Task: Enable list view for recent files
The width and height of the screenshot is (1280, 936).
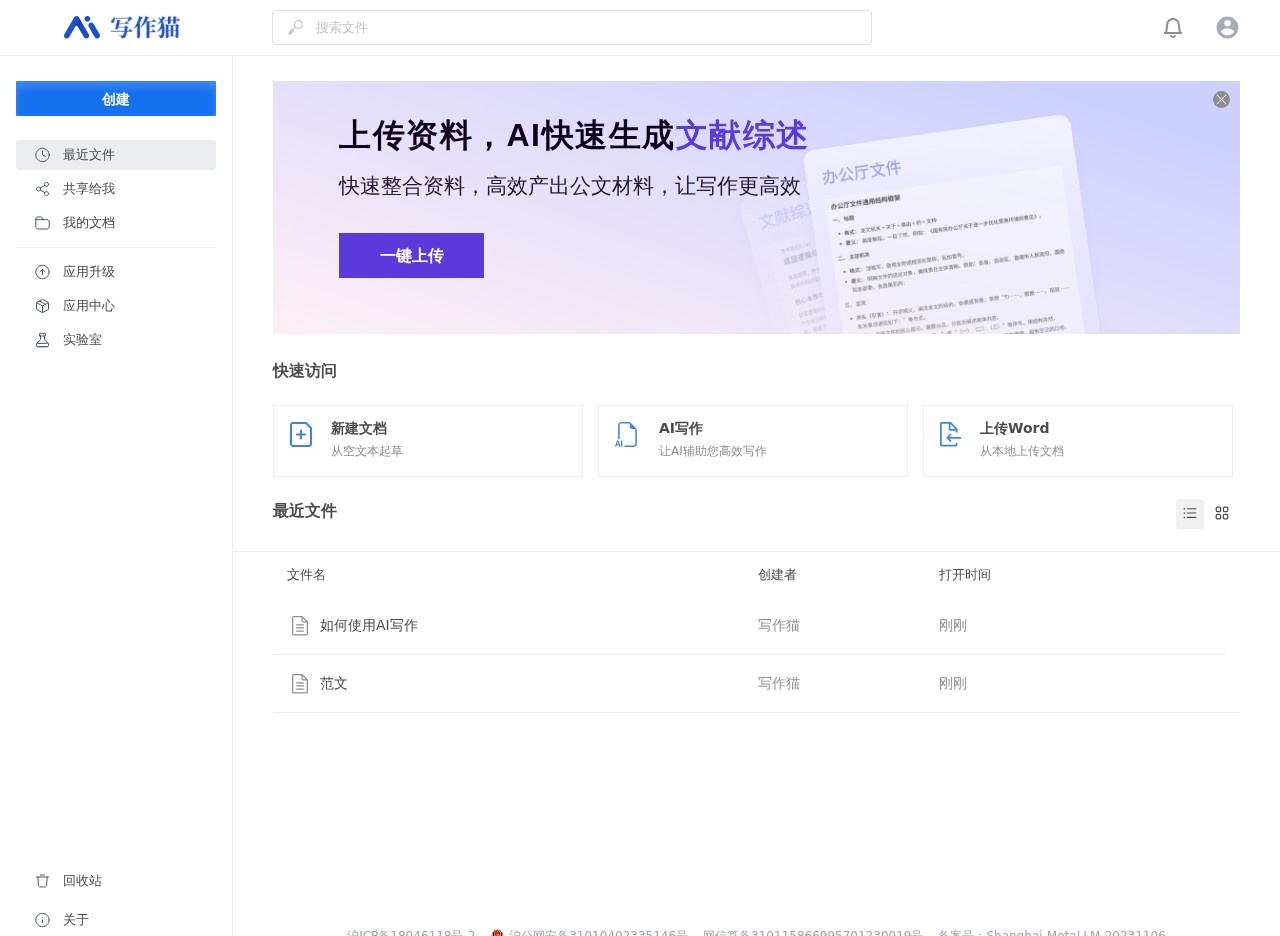Action: (1190, 513)
